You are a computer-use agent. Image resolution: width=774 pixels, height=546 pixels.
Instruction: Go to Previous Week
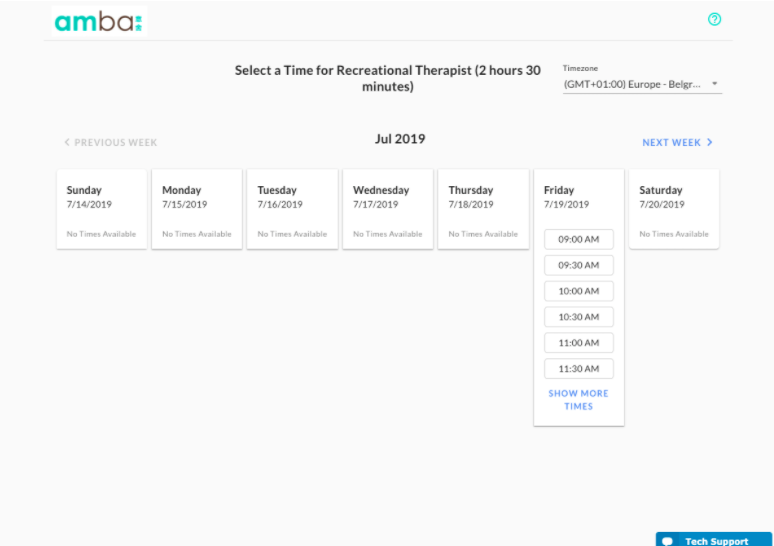pos(111,143)
